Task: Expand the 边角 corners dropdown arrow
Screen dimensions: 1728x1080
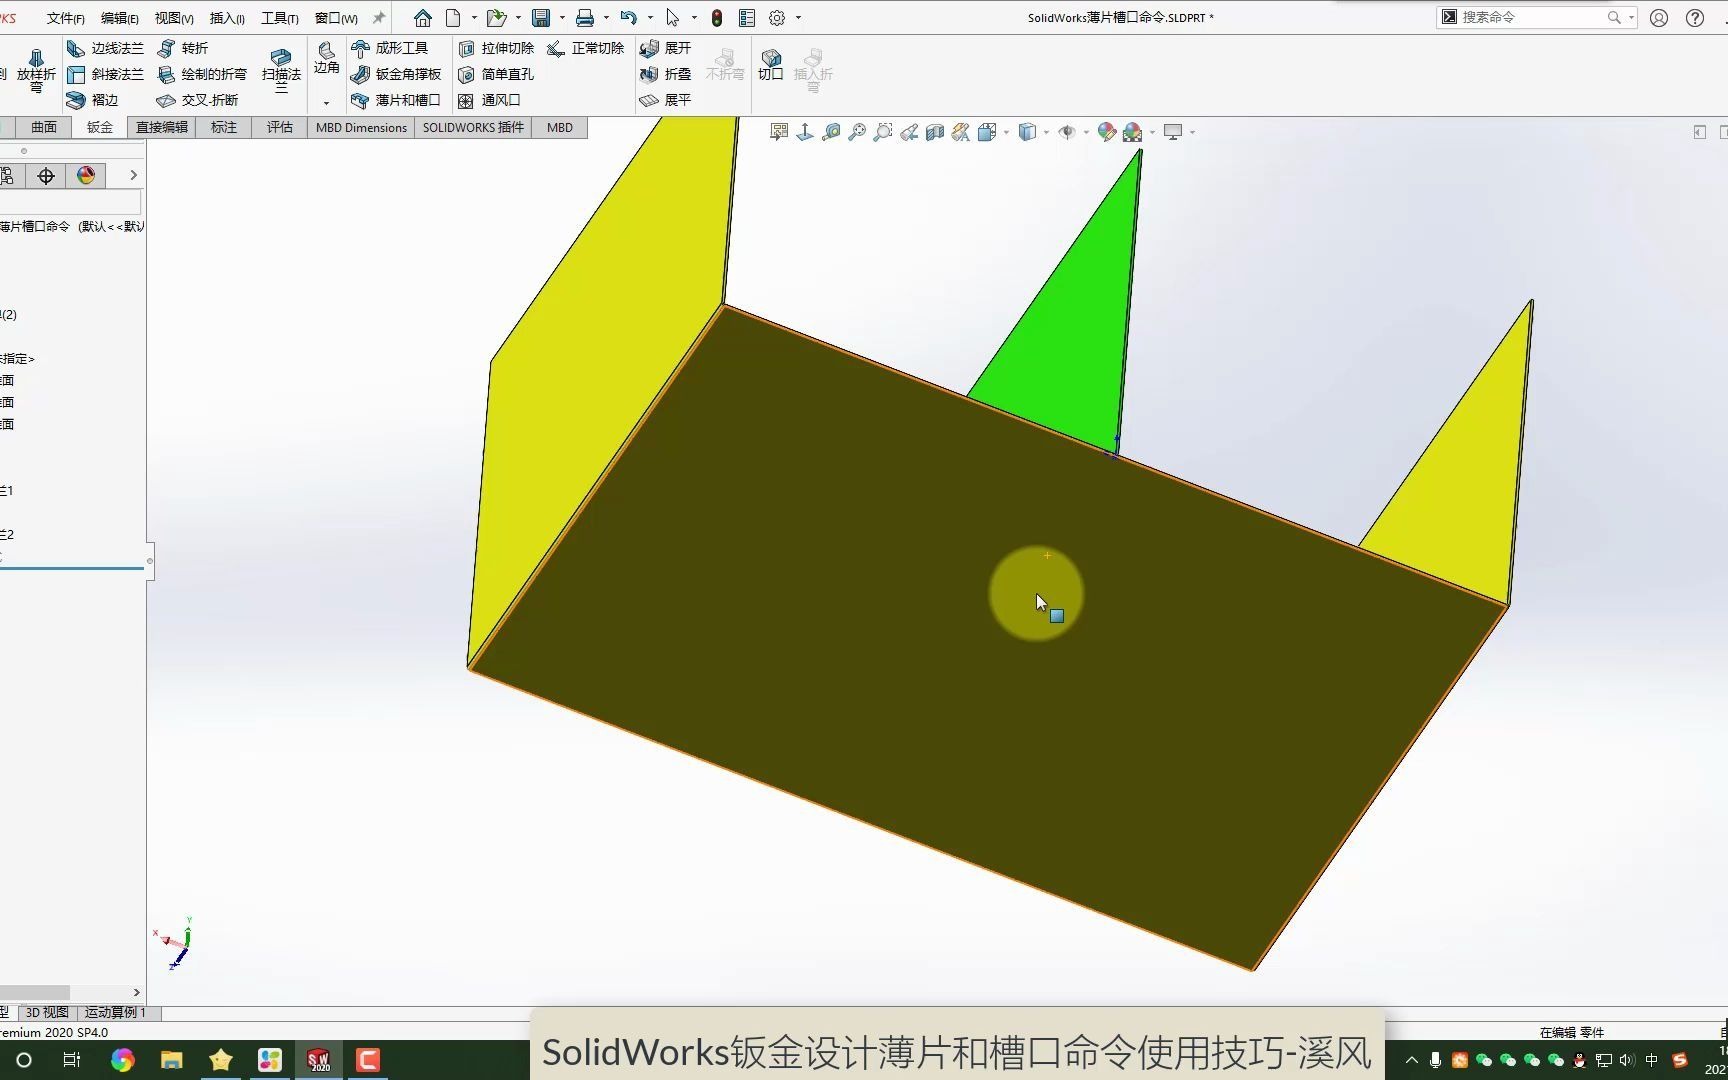Action: click(326, 102)
